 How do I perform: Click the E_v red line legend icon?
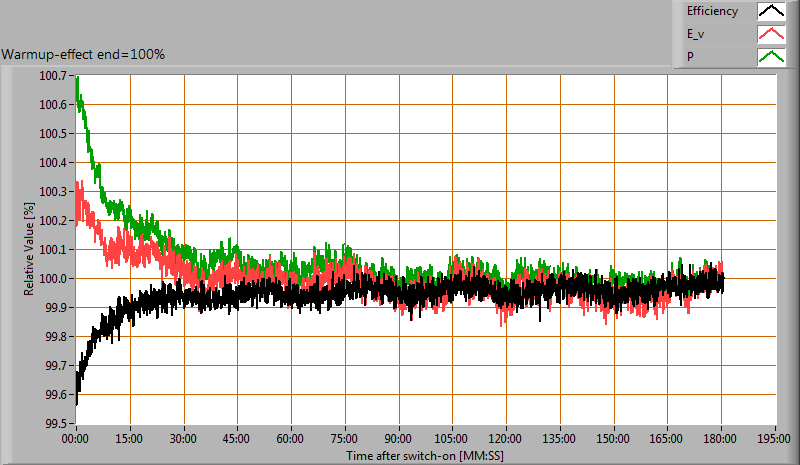770,34
